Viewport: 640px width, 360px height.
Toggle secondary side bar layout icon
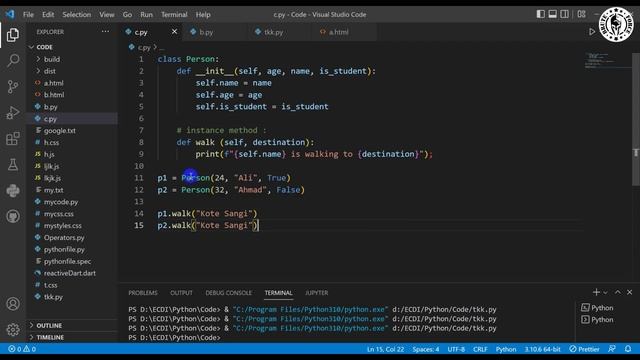point(564,14)
